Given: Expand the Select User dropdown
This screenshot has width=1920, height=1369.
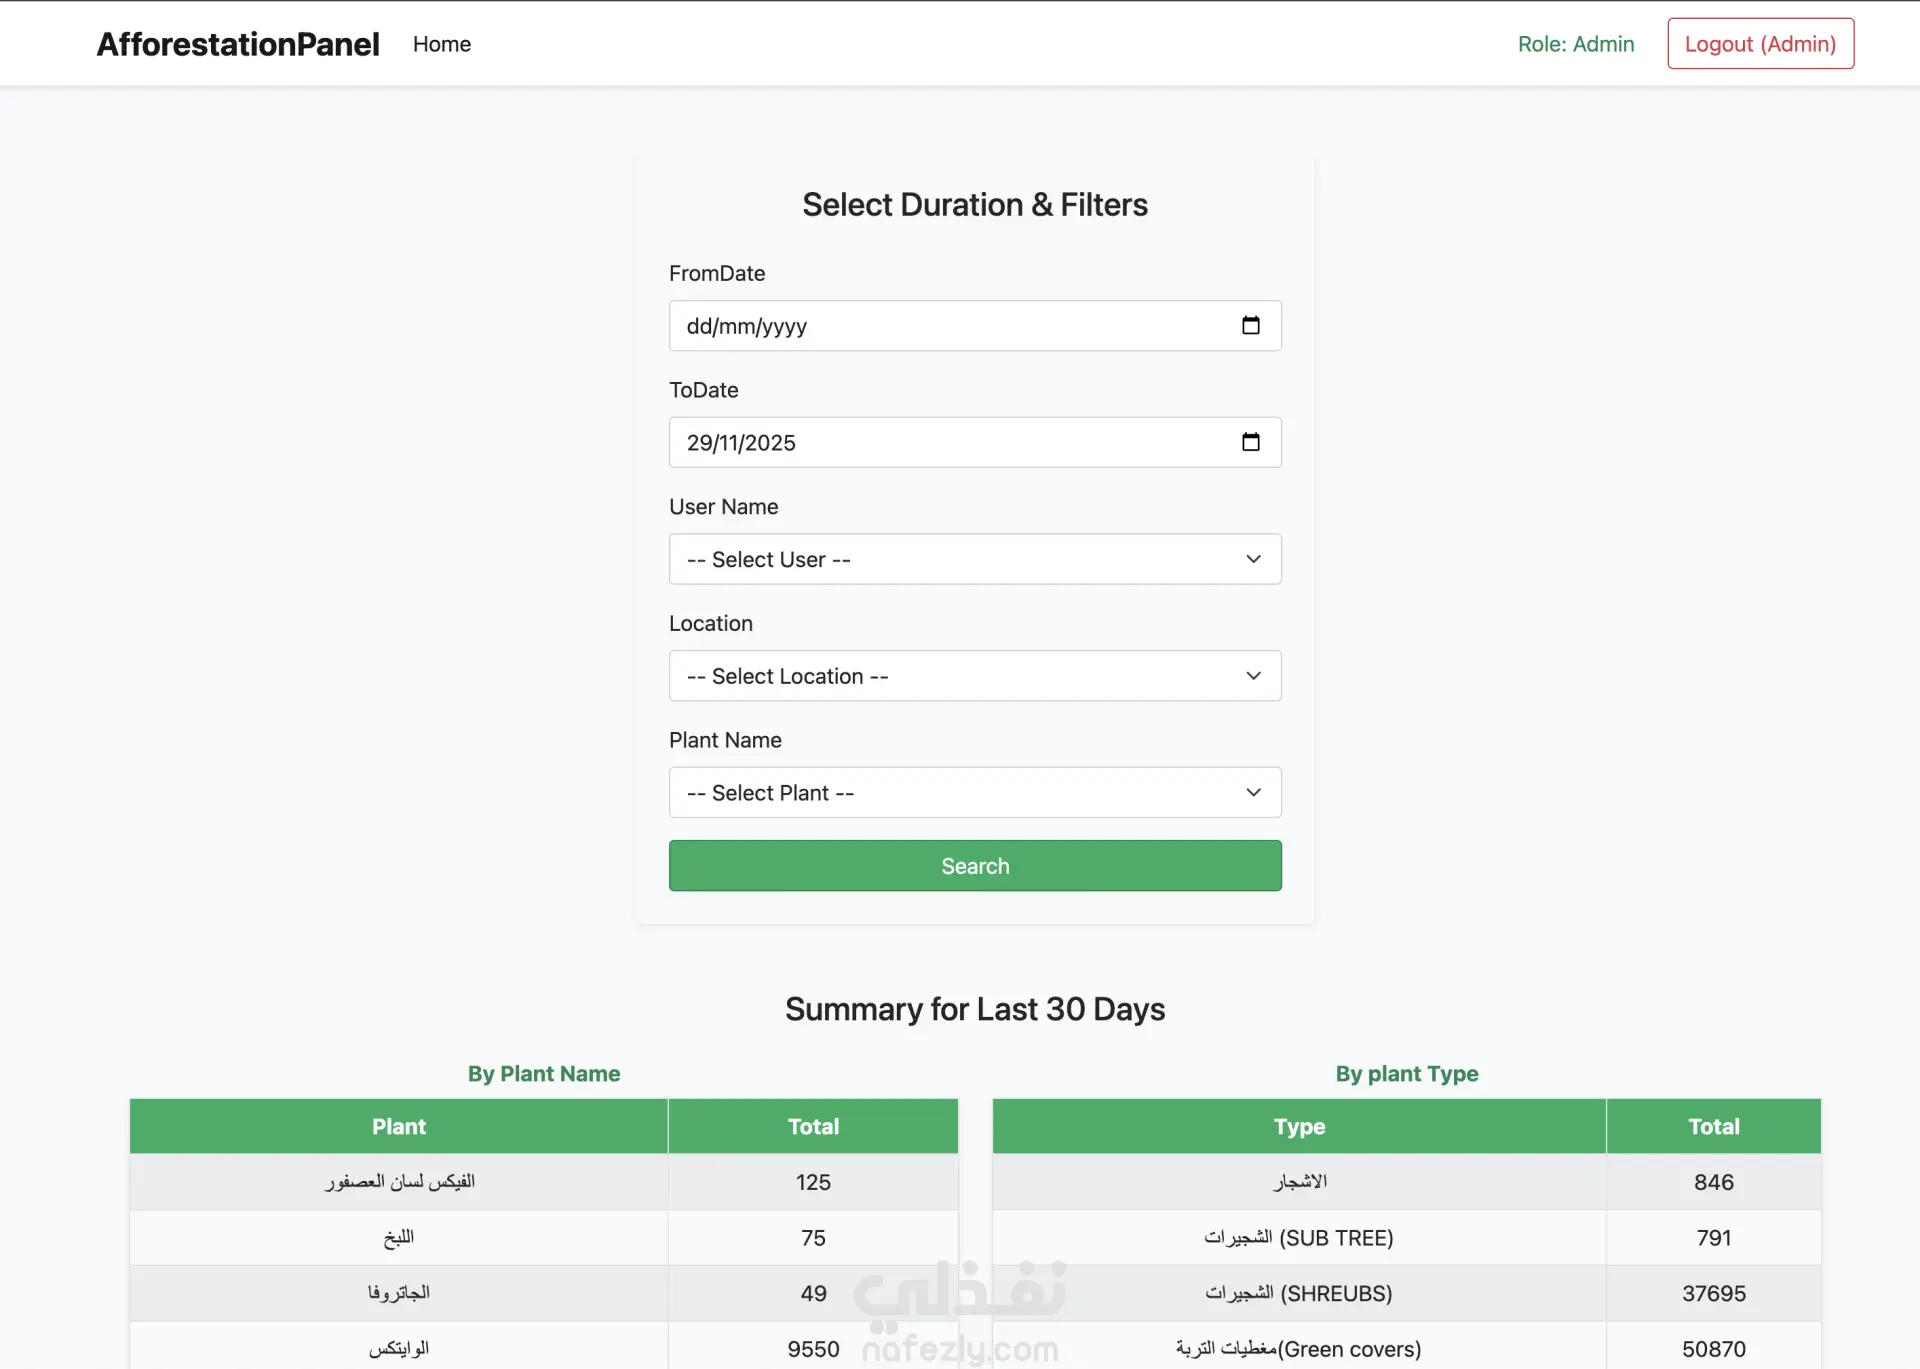Looking at the screenshot, I should [x=974, y=559].
